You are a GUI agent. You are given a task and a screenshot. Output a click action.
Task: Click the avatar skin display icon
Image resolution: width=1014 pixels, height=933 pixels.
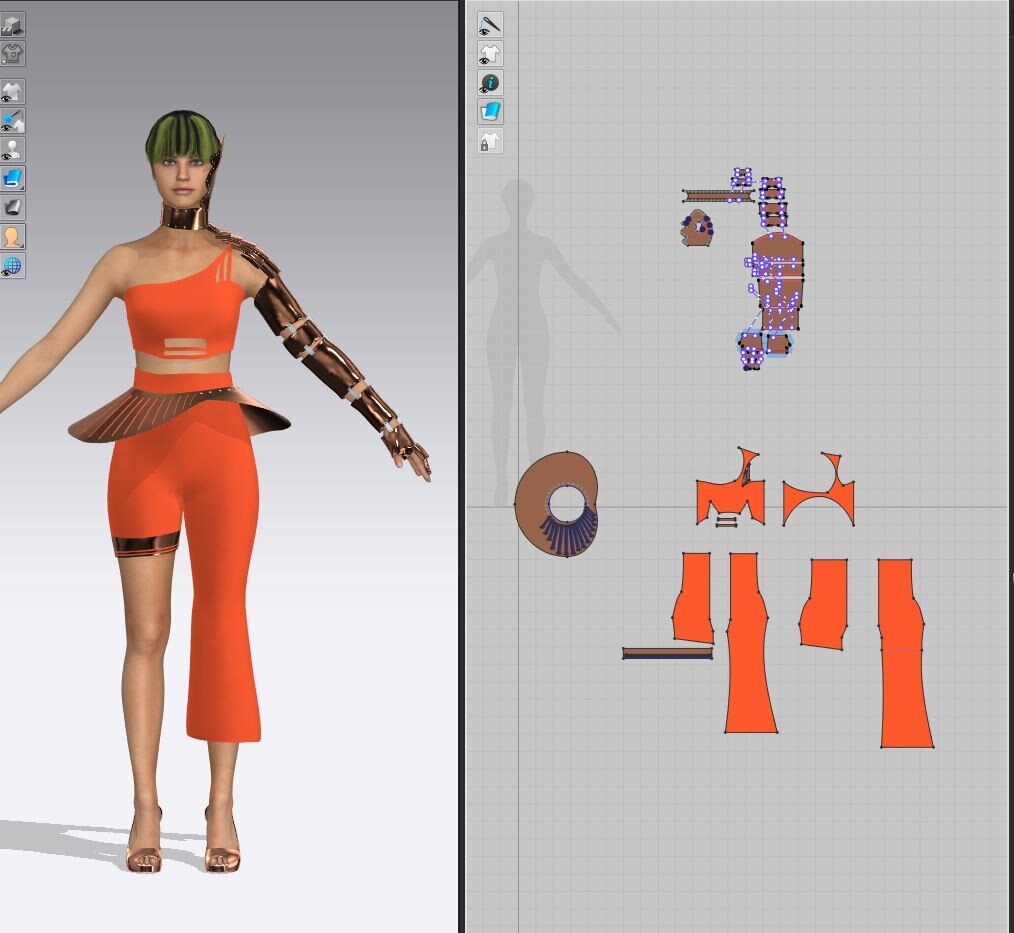14,238
